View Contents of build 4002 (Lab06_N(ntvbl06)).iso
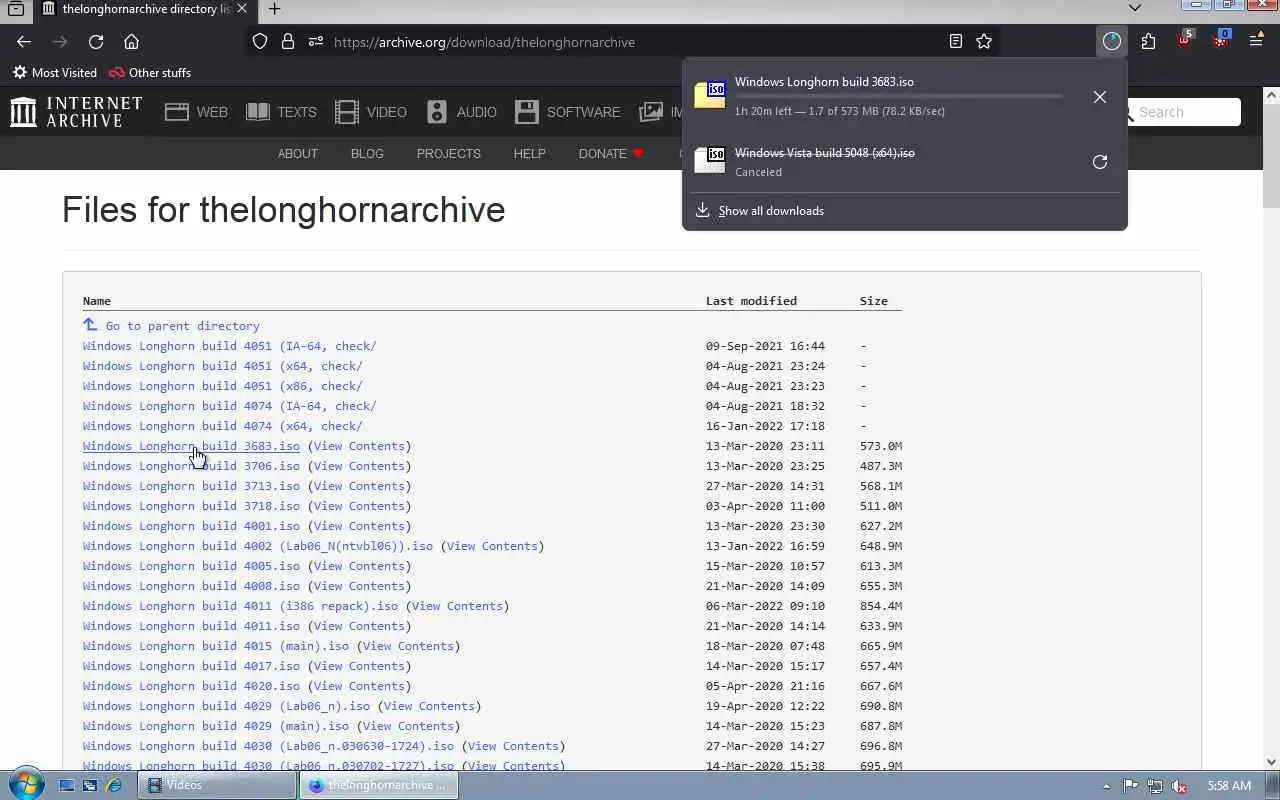This screenshot has width=1280, height=800. coord(493,546)
